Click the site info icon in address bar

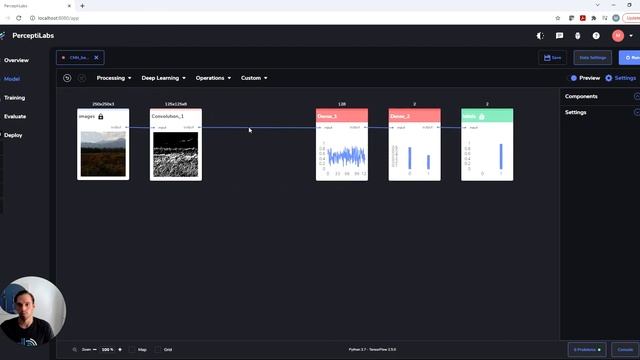[33, 18]
